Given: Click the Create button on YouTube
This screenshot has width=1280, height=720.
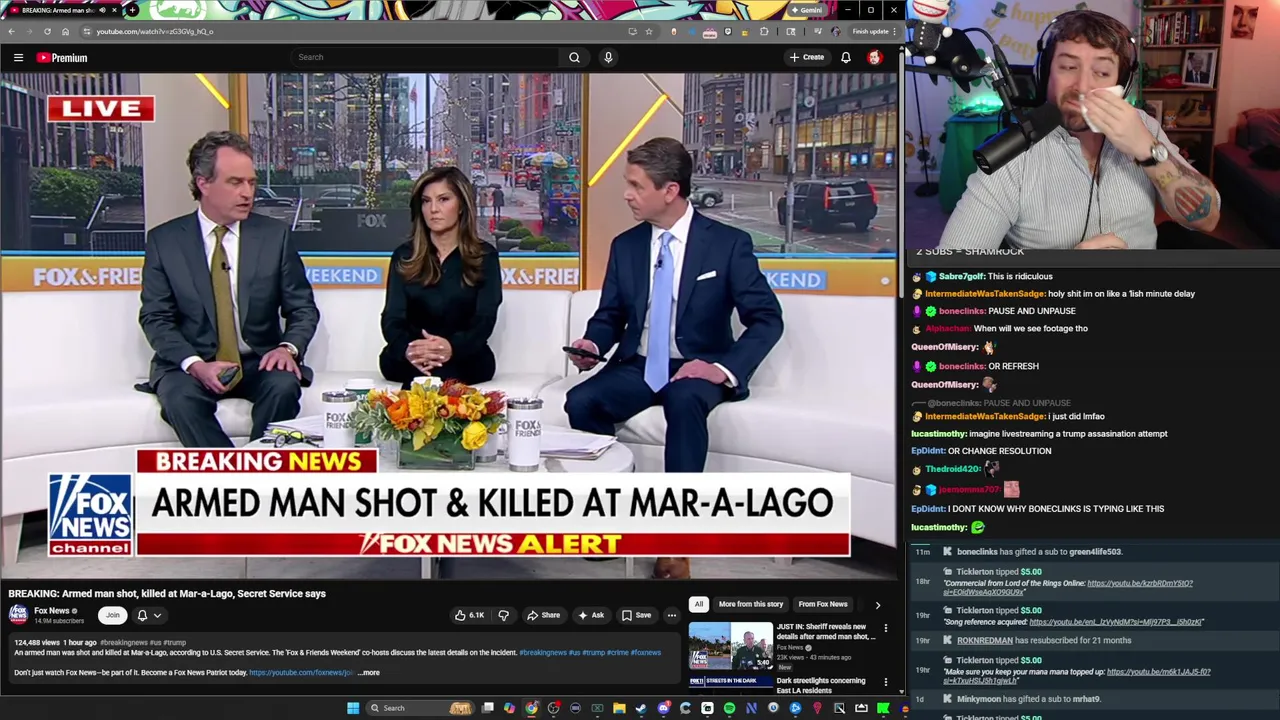Looking at the screenshot, I should pyautogui.click(x=807, y=57).
